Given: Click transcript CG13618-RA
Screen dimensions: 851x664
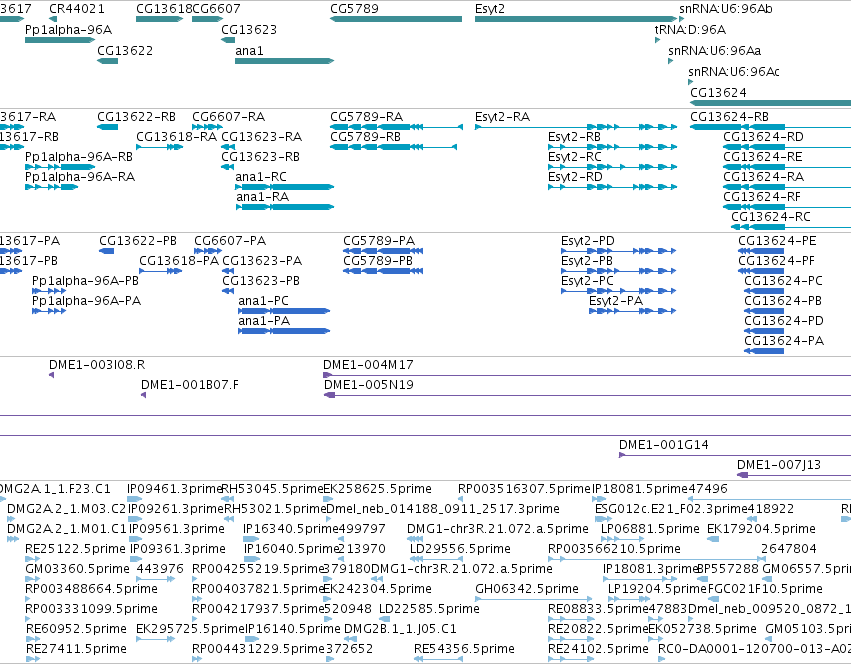Looking at the screenshot, I should 176,137.
